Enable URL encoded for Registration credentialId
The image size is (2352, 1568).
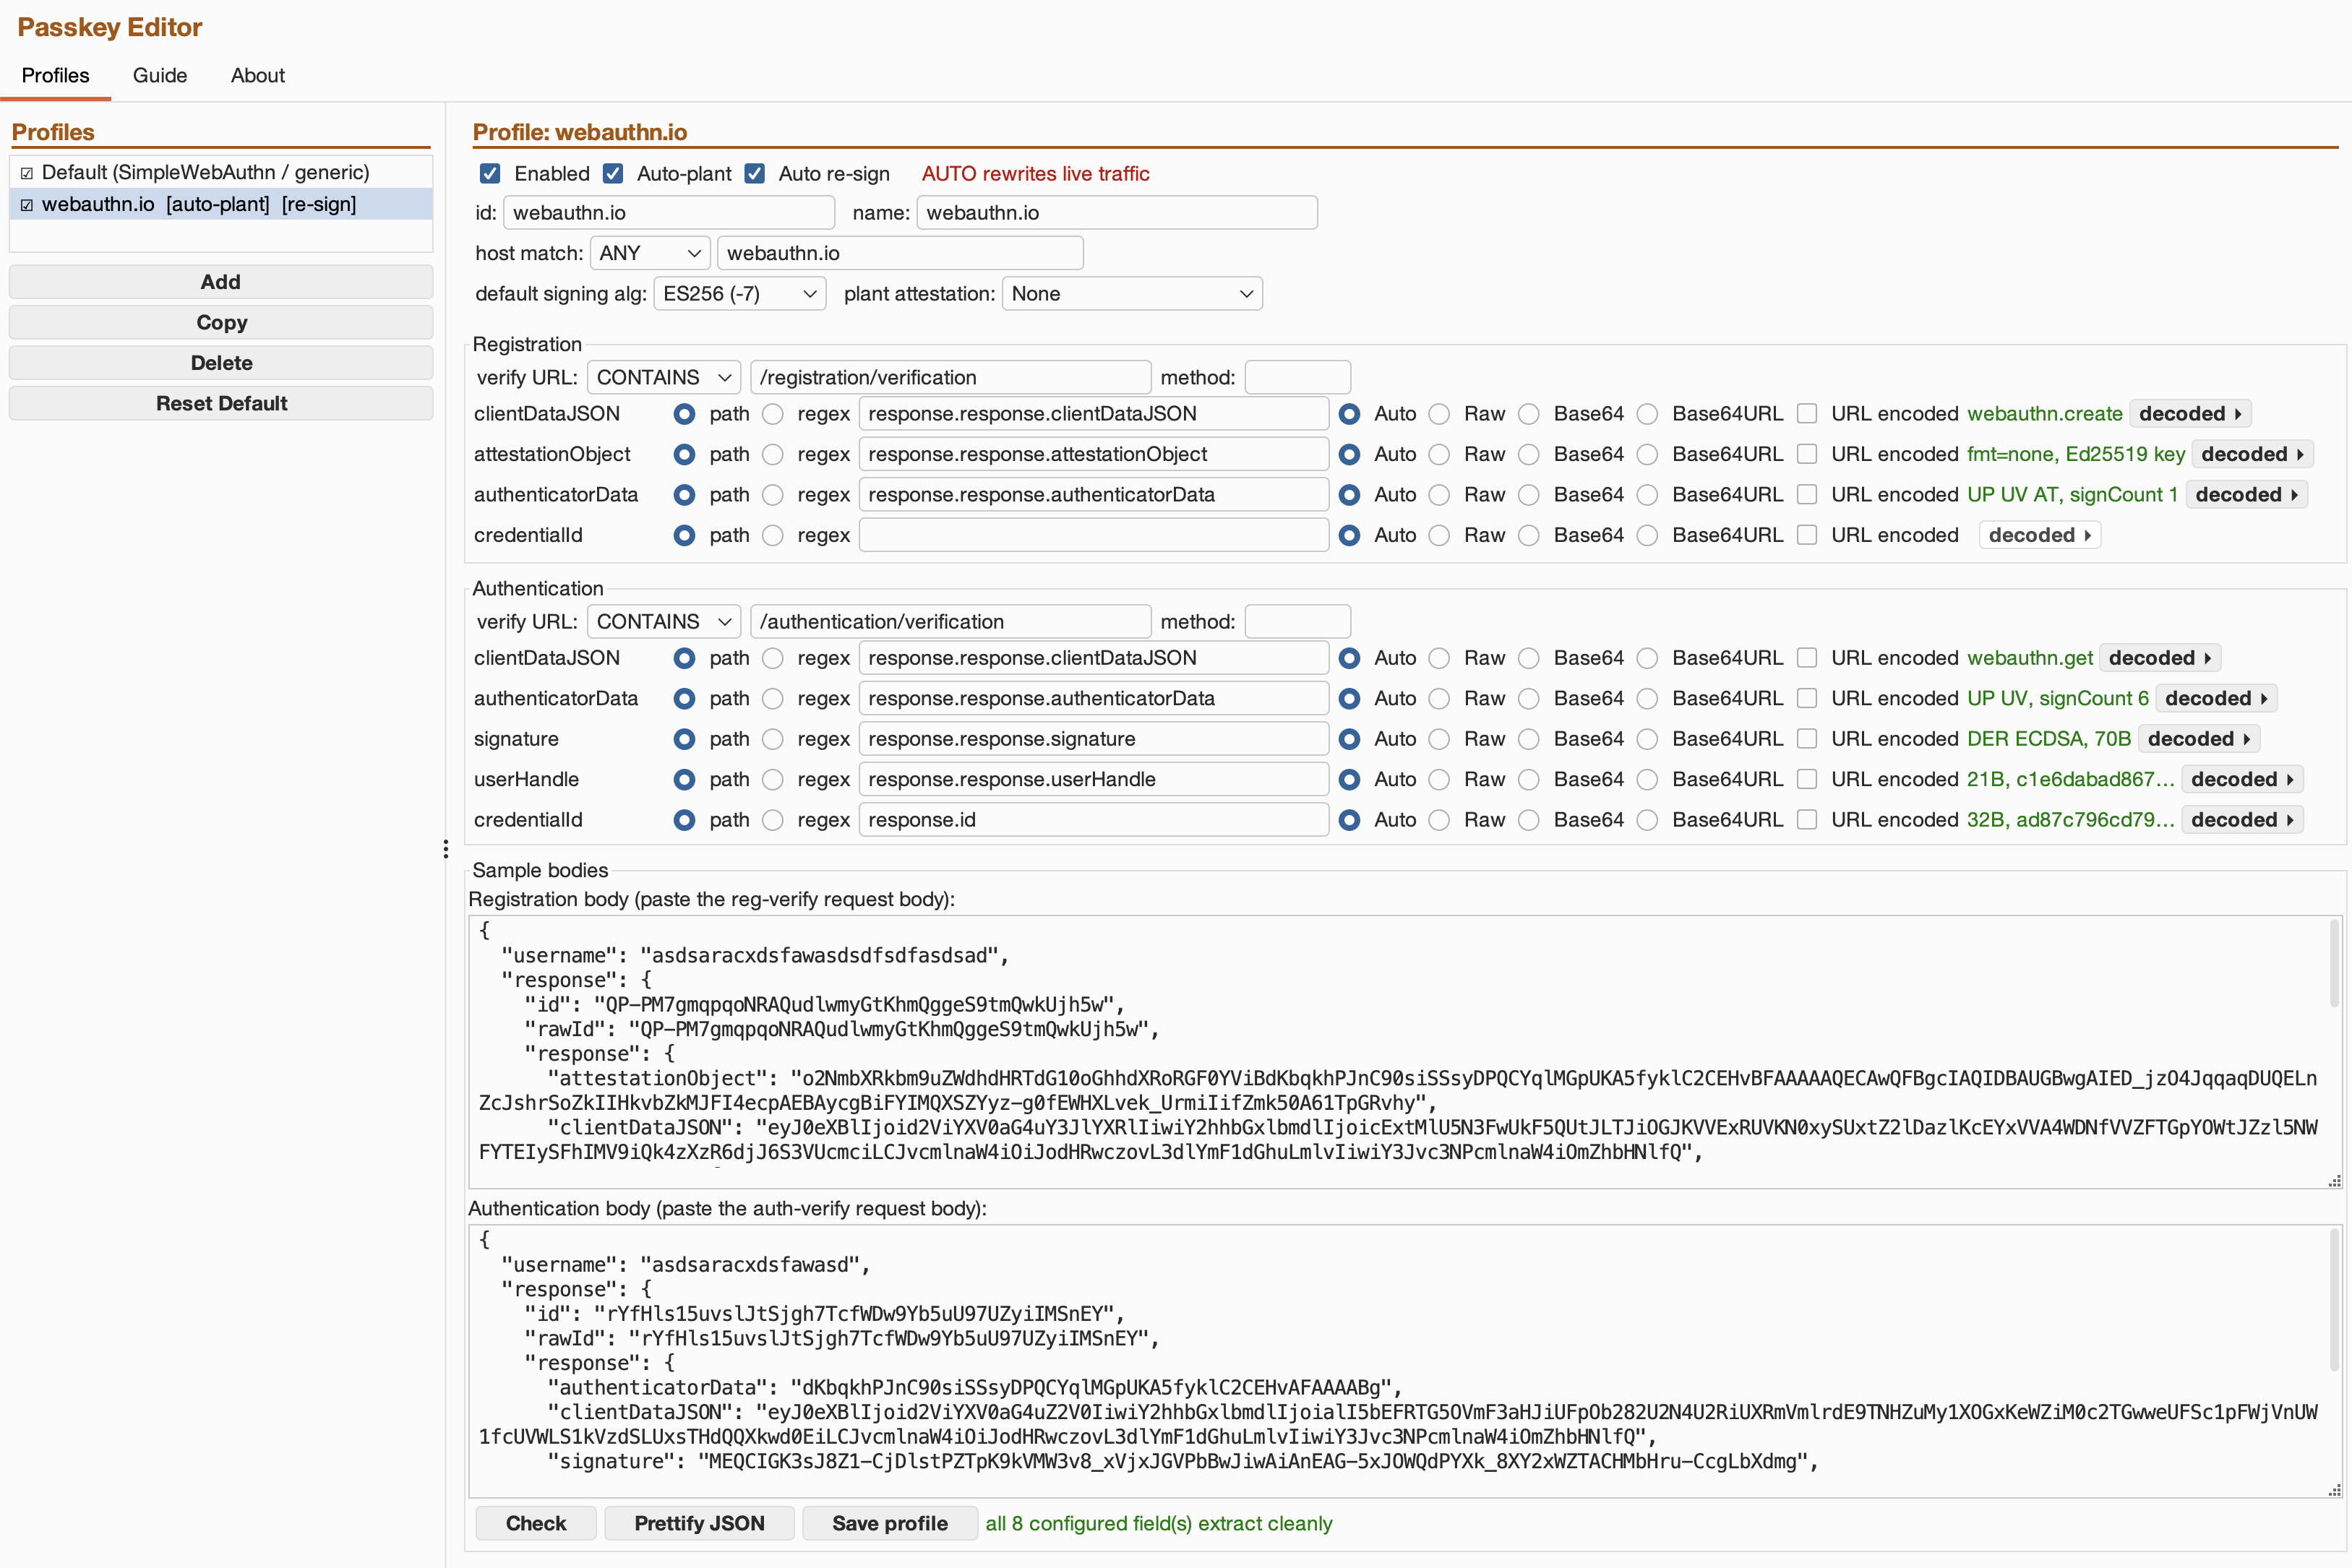[1807, 535]
